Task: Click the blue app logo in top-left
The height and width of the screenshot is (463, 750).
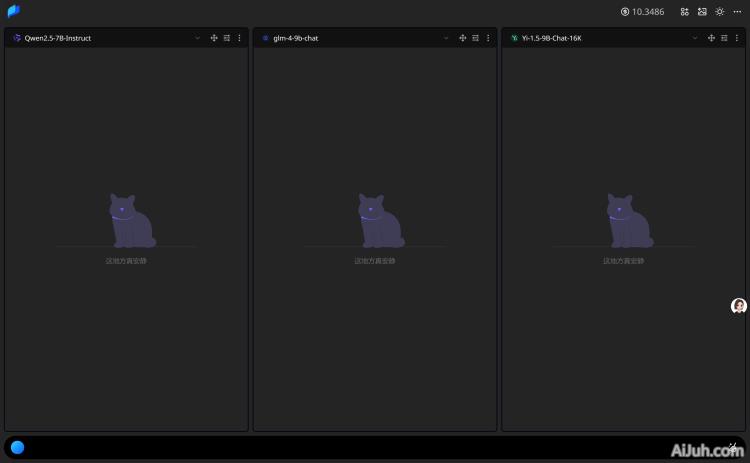Action: pos(14,12)
